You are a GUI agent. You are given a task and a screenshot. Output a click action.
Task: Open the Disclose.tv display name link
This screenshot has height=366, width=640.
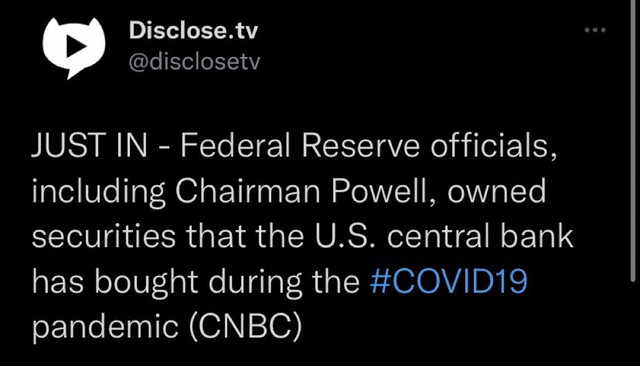193,30
